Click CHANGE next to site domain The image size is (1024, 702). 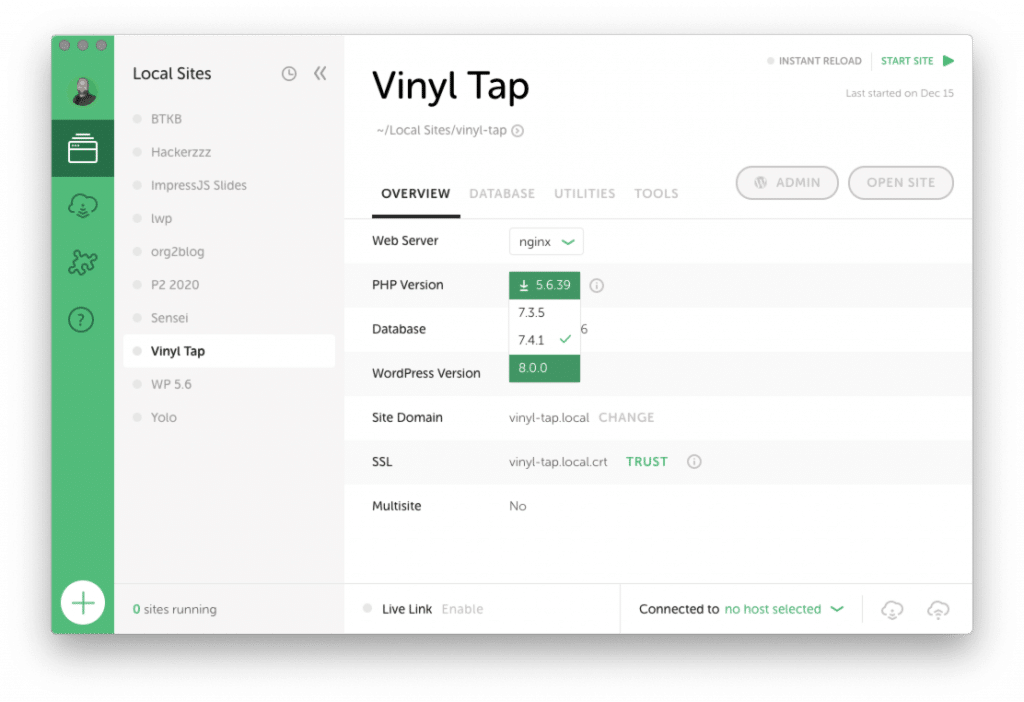click(x=626, y=417)
